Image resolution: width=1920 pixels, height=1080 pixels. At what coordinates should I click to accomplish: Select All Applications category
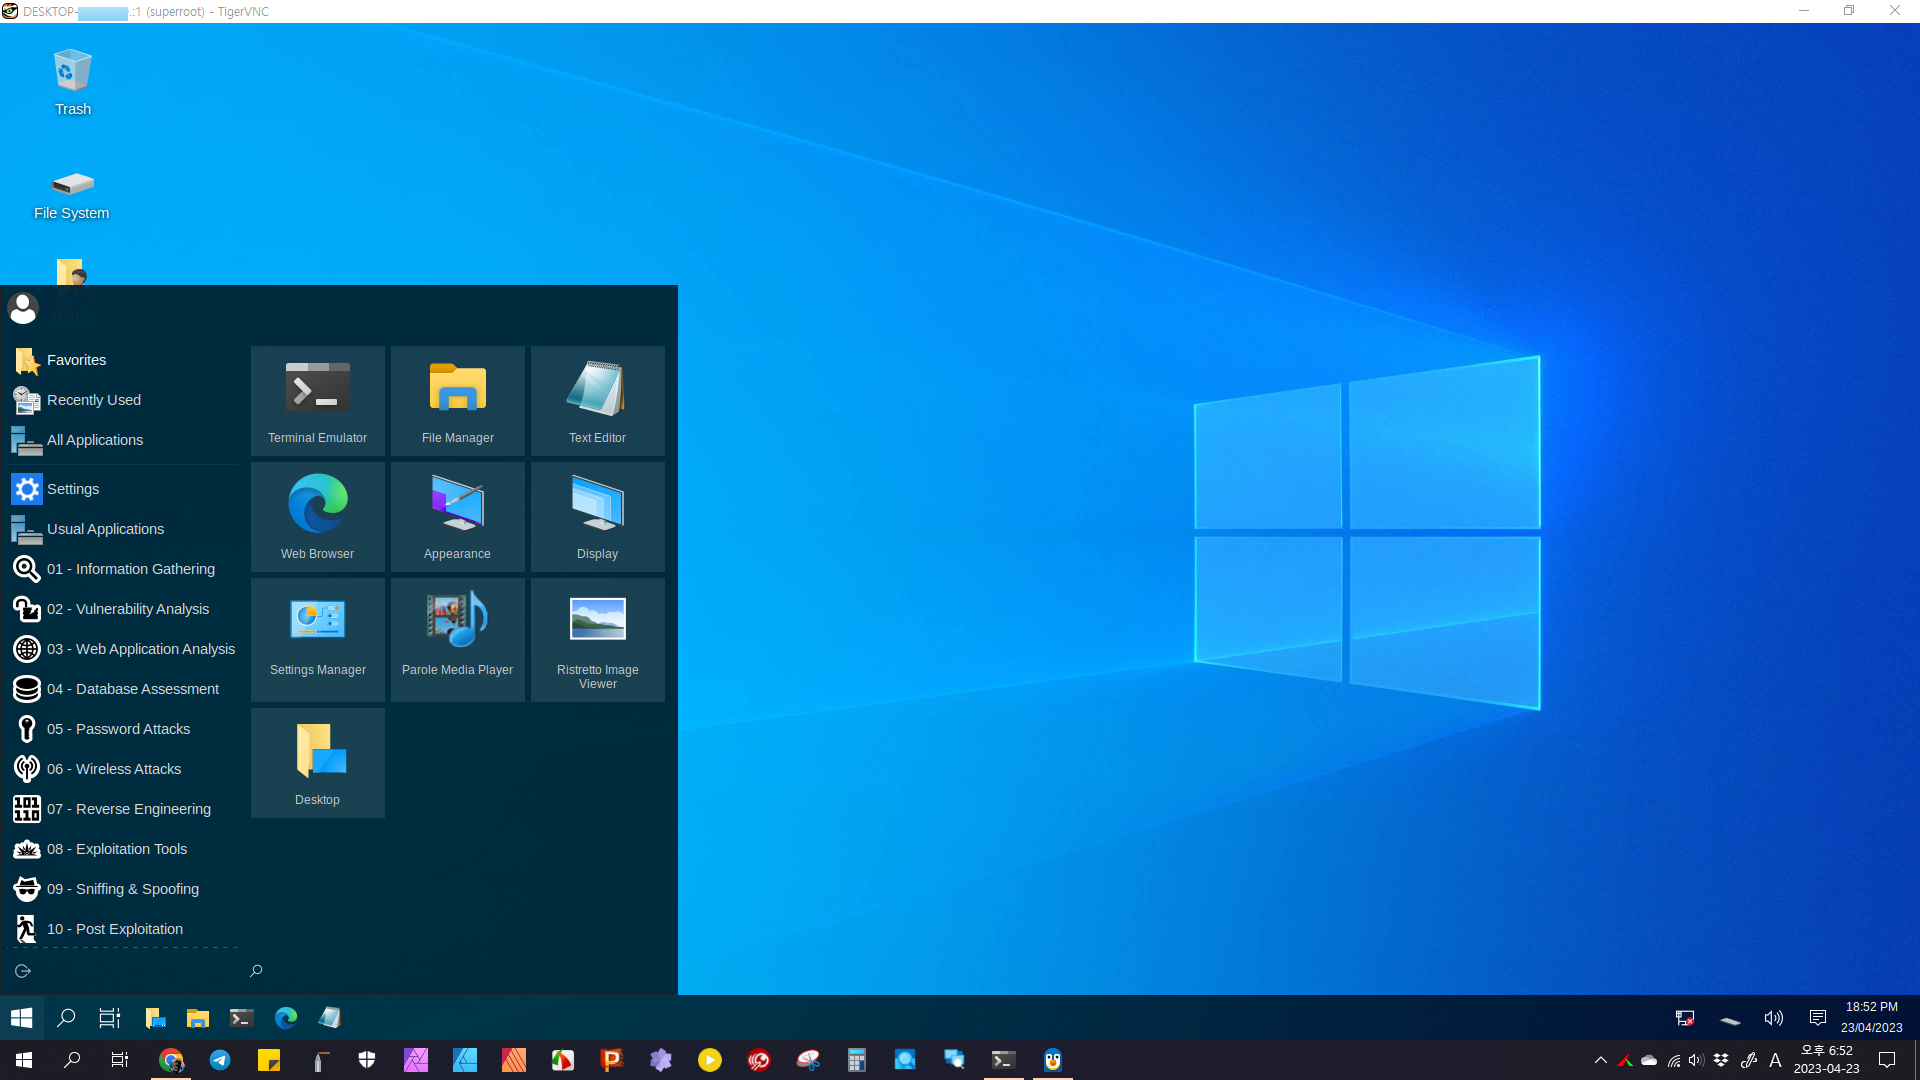(x=95, y=440)
